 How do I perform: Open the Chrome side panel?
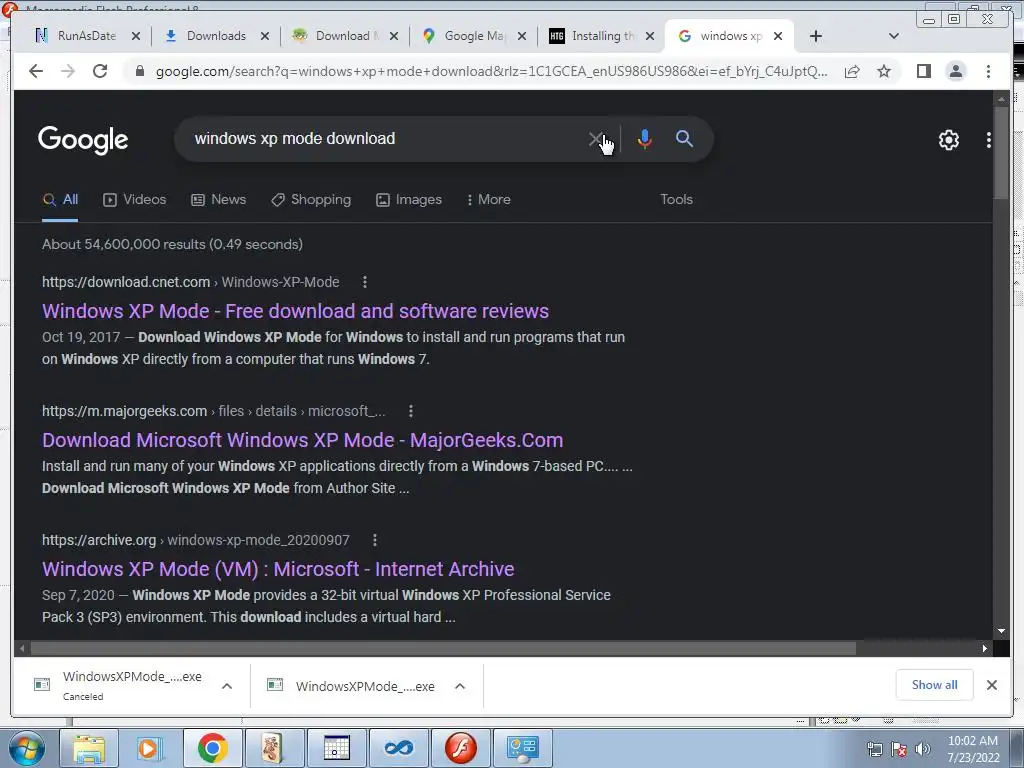tap(923, 71)
